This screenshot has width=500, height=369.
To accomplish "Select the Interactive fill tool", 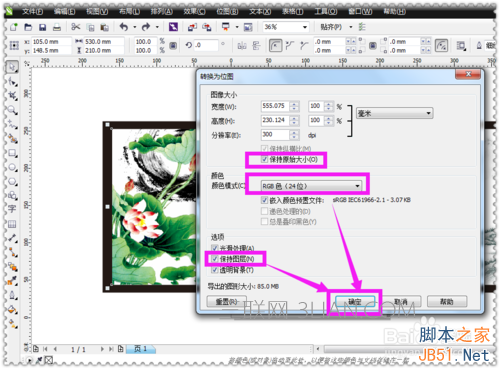I will coord(13,324).
